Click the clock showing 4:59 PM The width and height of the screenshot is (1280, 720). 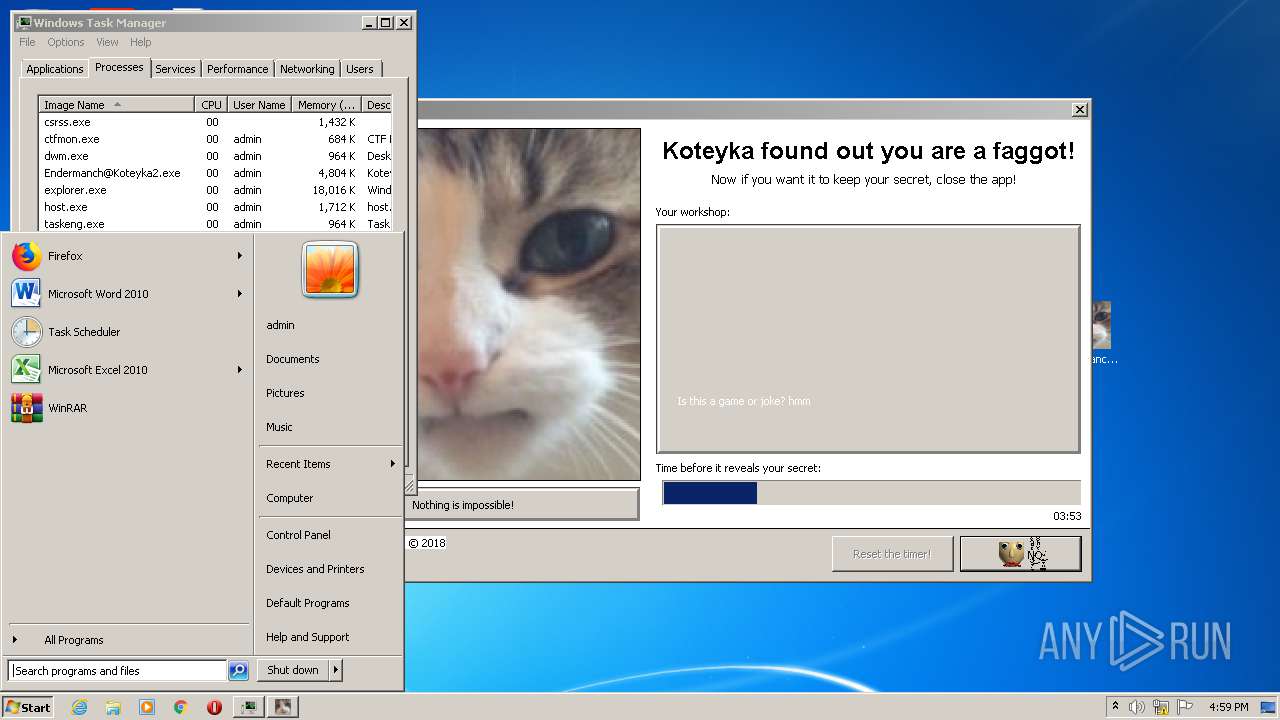(x=1228, y=707)
